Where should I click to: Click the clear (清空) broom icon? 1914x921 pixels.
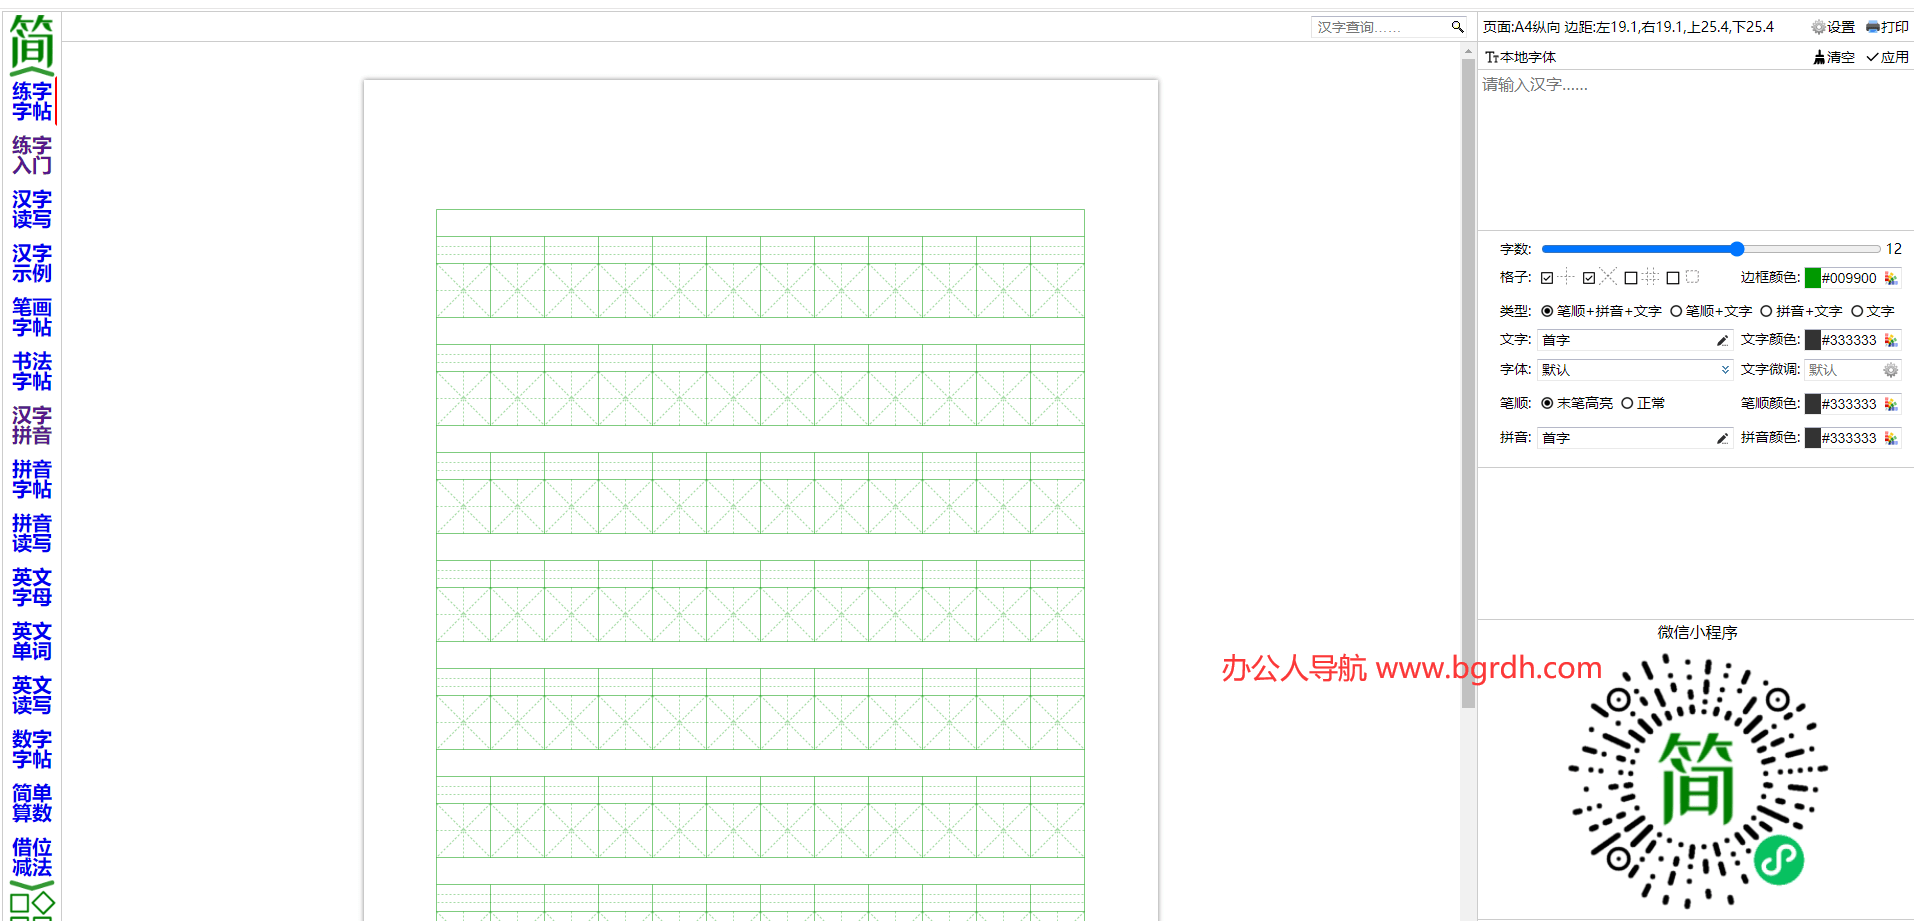click(1819, 57)
